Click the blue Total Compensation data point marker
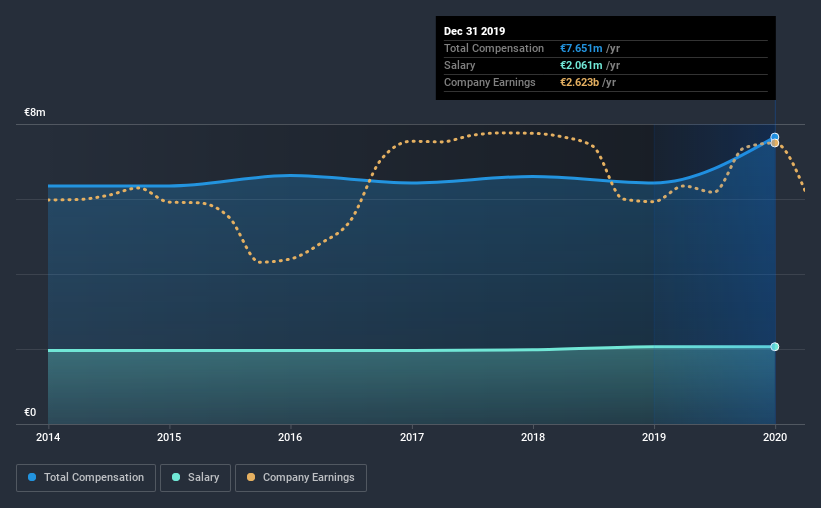The height and width of the screenshot is (508, 821). pyautogui.click(x=774, y=137)
